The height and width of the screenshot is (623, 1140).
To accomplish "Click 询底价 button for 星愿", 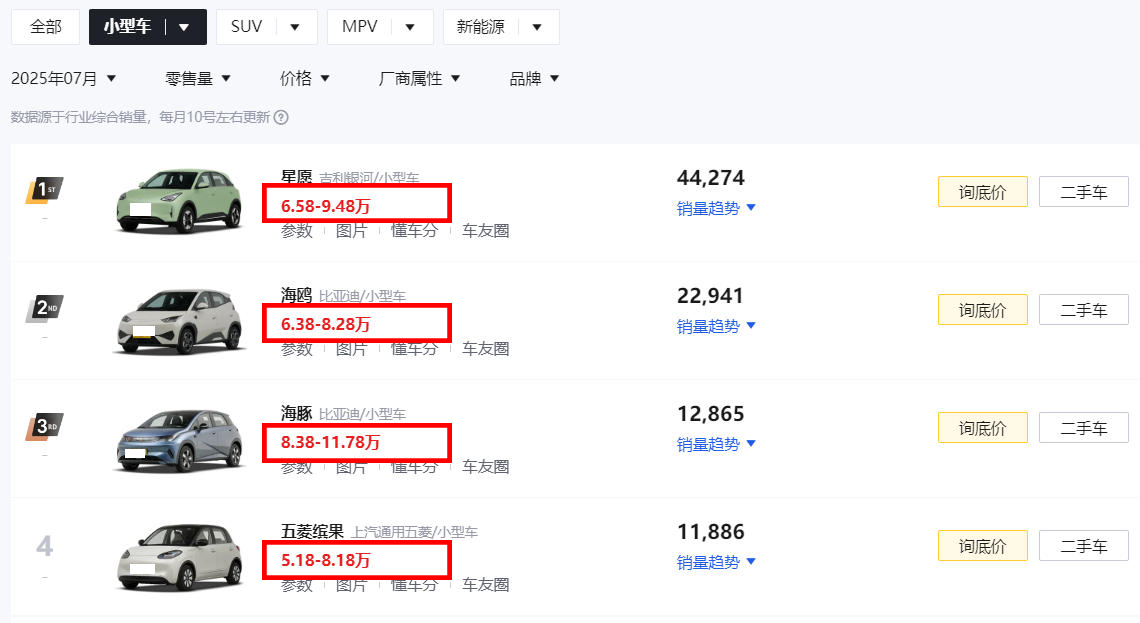I will [x=982, y=192].
